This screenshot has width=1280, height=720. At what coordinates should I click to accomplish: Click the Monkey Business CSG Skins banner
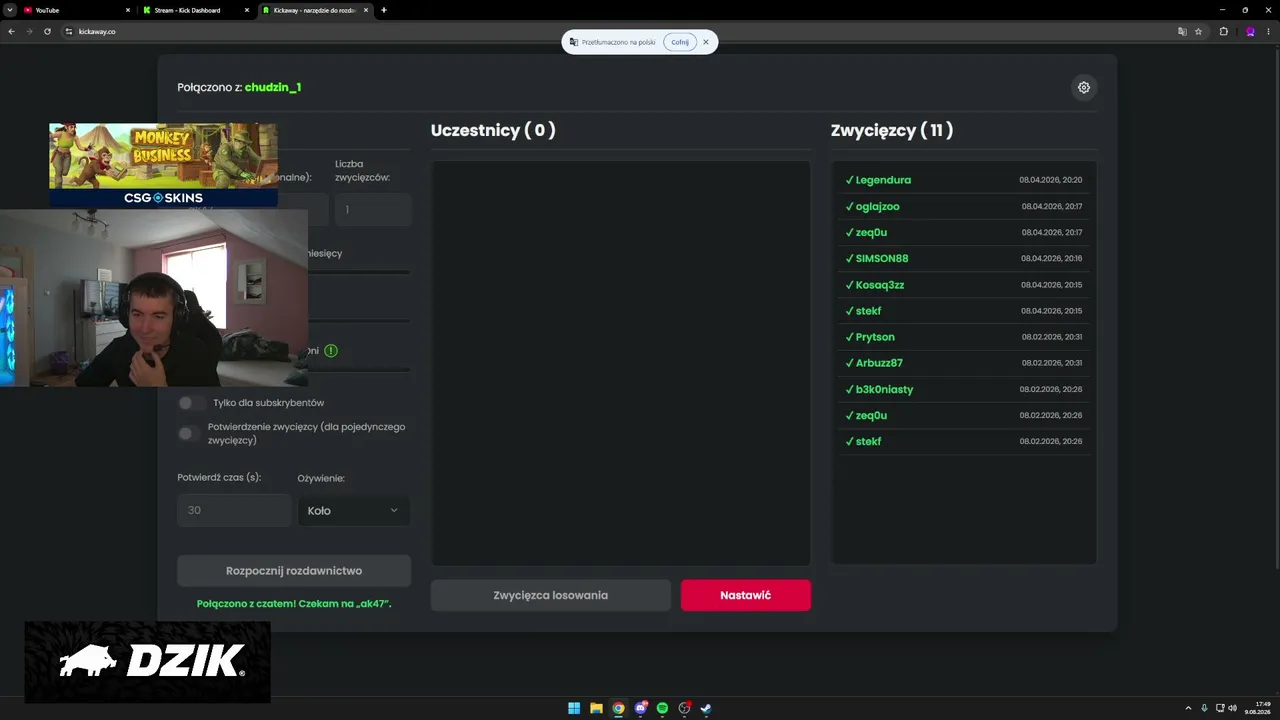163,165
